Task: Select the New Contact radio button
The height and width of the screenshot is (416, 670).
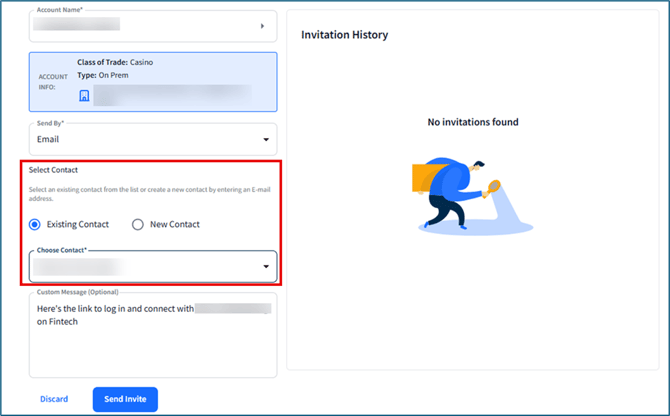Action: (x=138, y=224)
